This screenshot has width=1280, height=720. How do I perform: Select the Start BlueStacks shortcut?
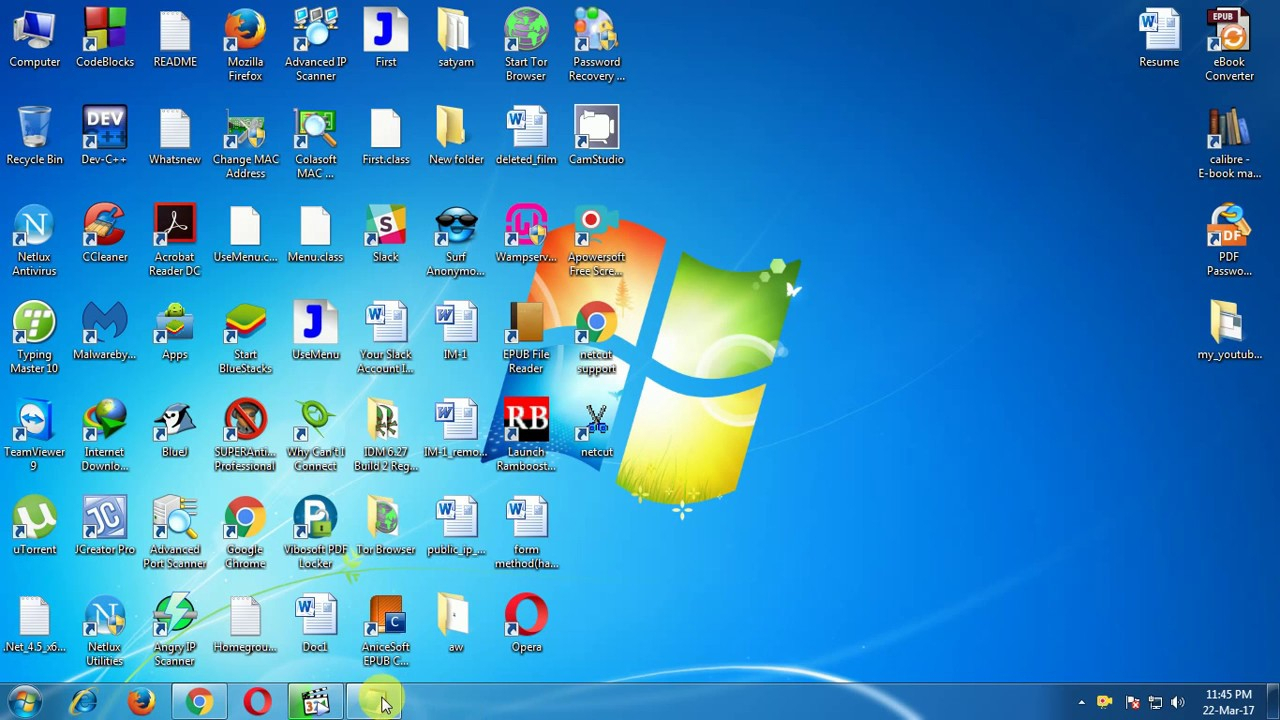coord(245,339)
